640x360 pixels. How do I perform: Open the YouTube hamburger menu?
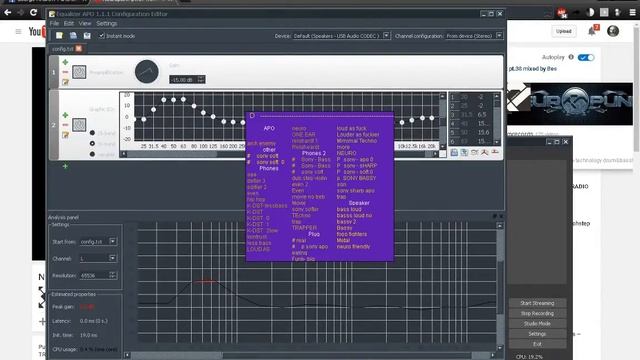[18, 31]
